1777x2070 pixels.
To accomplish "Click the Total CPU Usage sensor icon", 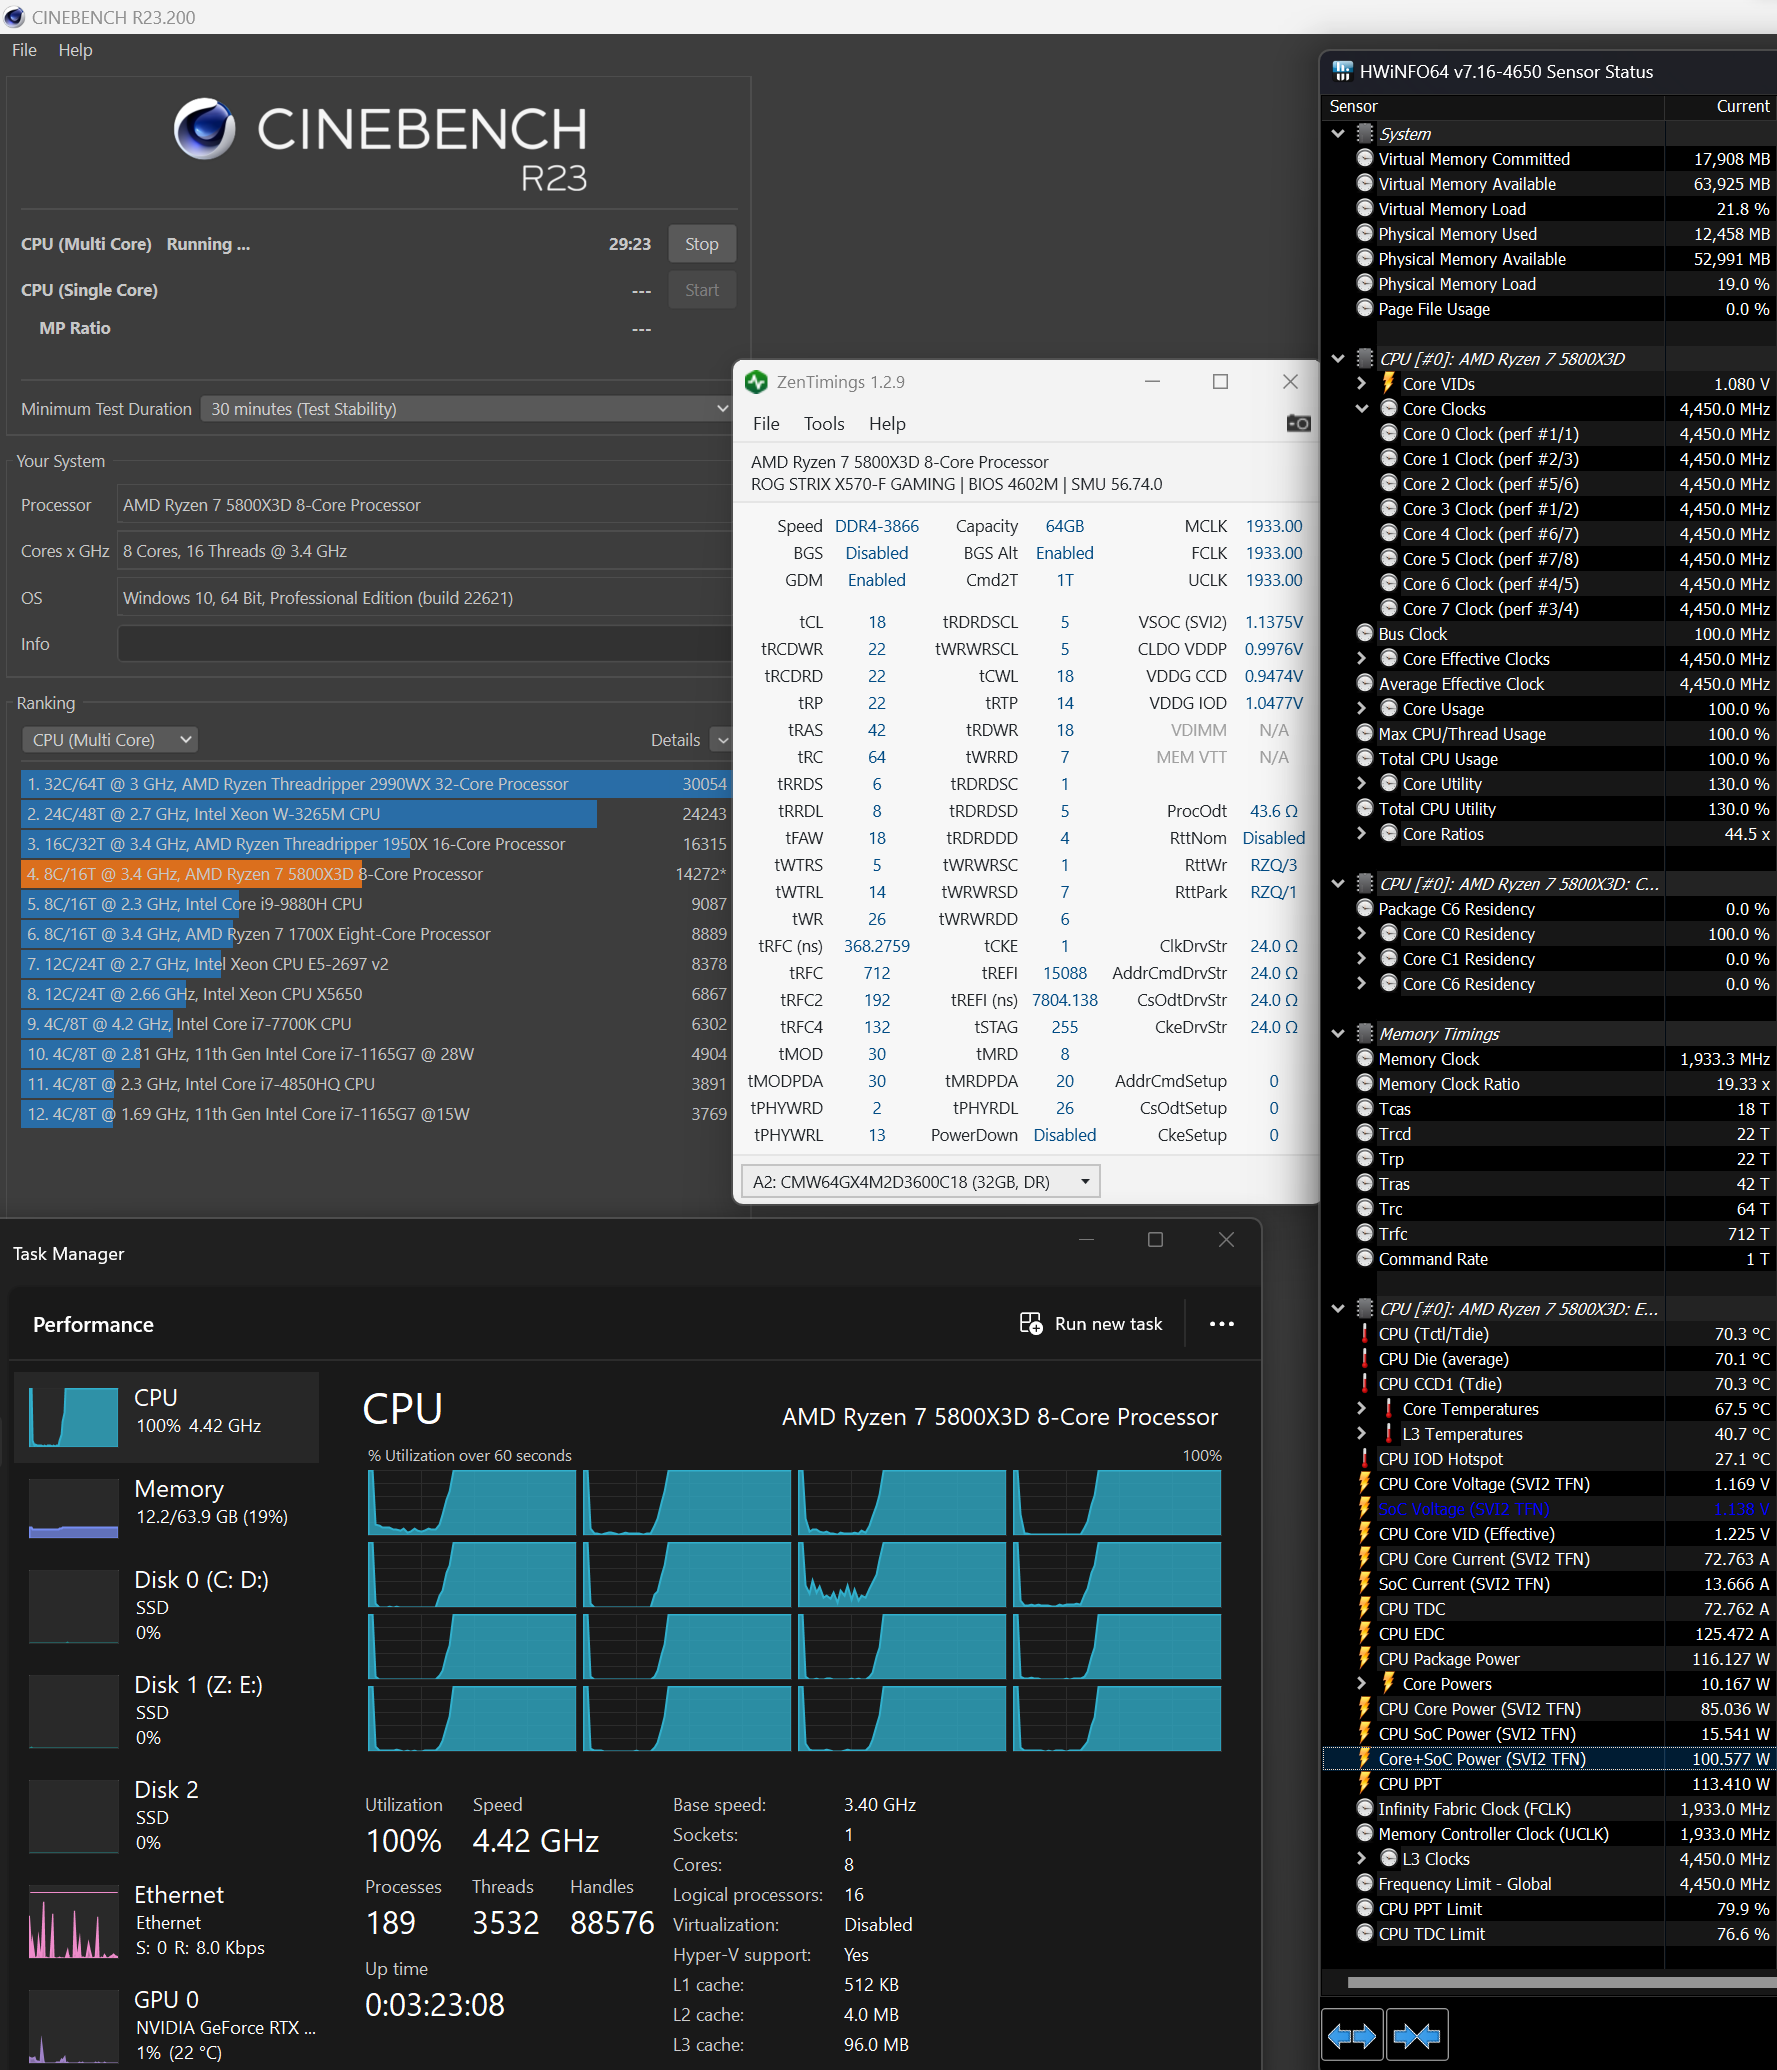I will (x=1364, y=758).
